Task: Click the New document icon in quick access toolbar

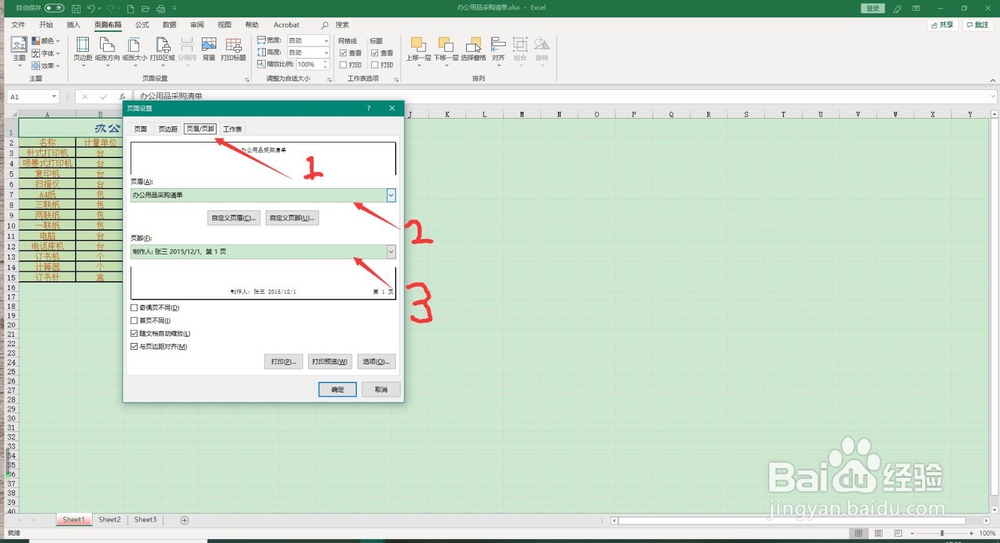Action: pos(131,8)
